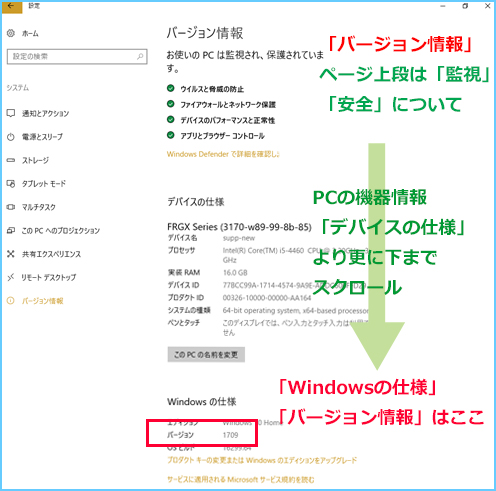Restore down the settings window

click(465, 6)
